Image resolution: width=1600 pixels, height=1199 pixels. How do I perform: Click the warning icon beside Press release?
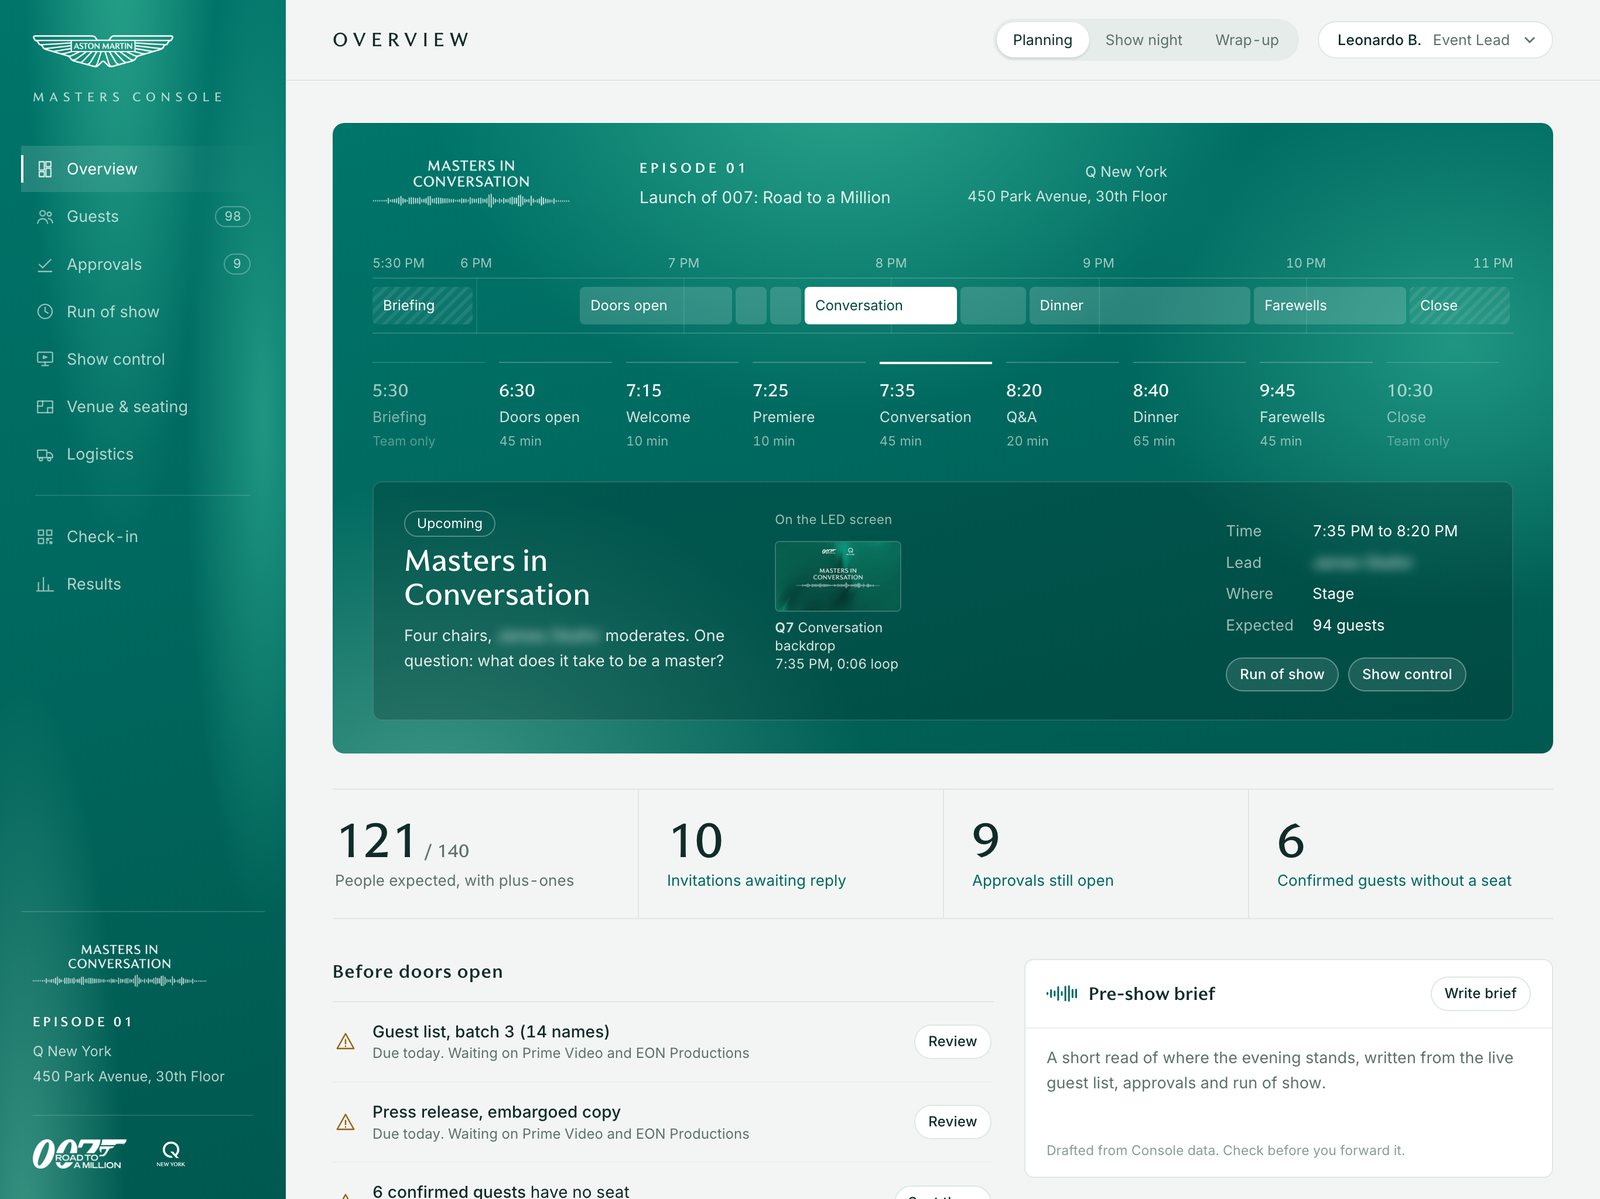point(346,1122)
